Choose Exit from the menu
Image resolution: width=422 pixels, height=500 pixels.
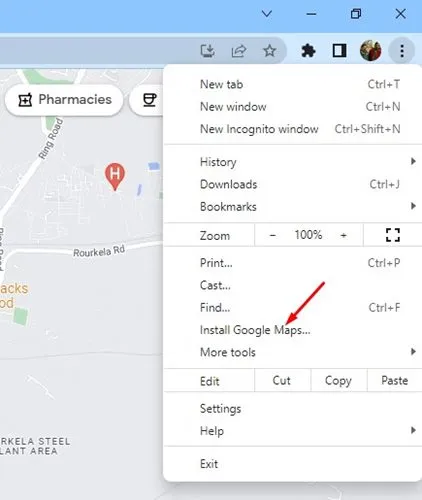(x=293, y=464)
